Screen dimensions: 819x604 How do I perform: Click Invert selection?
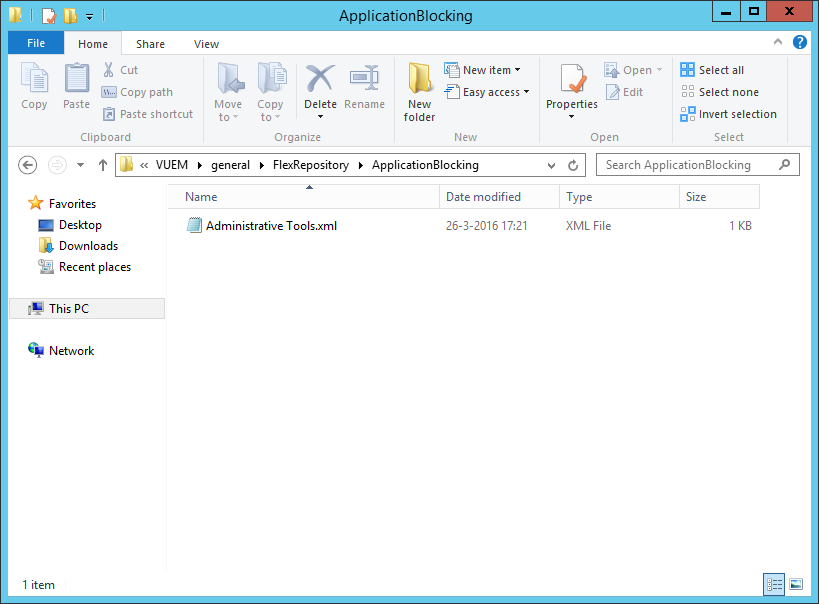728,114
